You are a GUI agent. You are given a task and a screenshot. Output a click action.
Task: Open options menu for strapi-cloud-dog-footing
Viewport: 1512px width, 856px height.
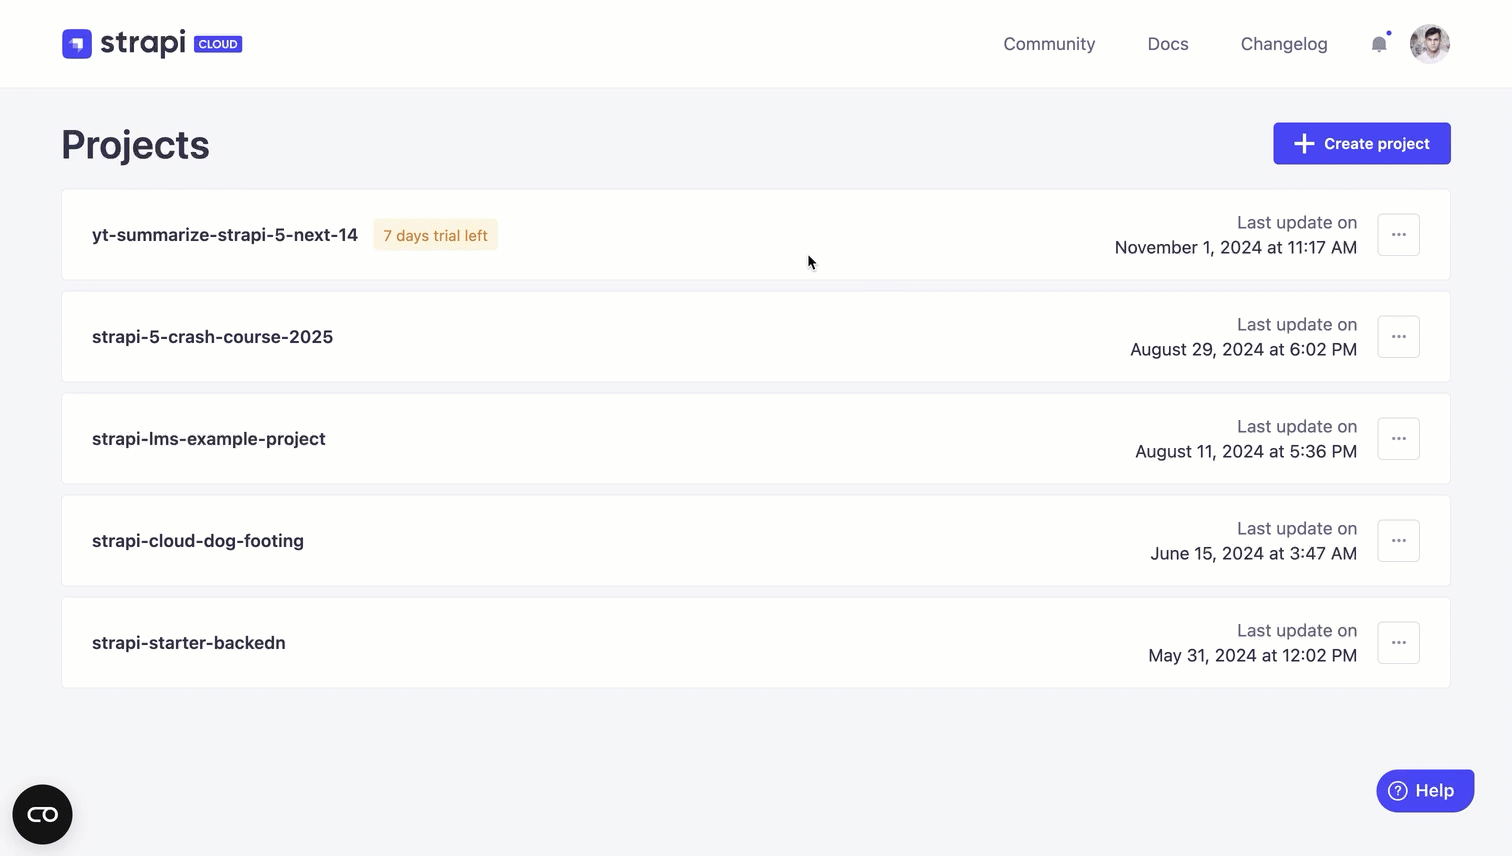pyautogui.click(x=1398, y=541)
